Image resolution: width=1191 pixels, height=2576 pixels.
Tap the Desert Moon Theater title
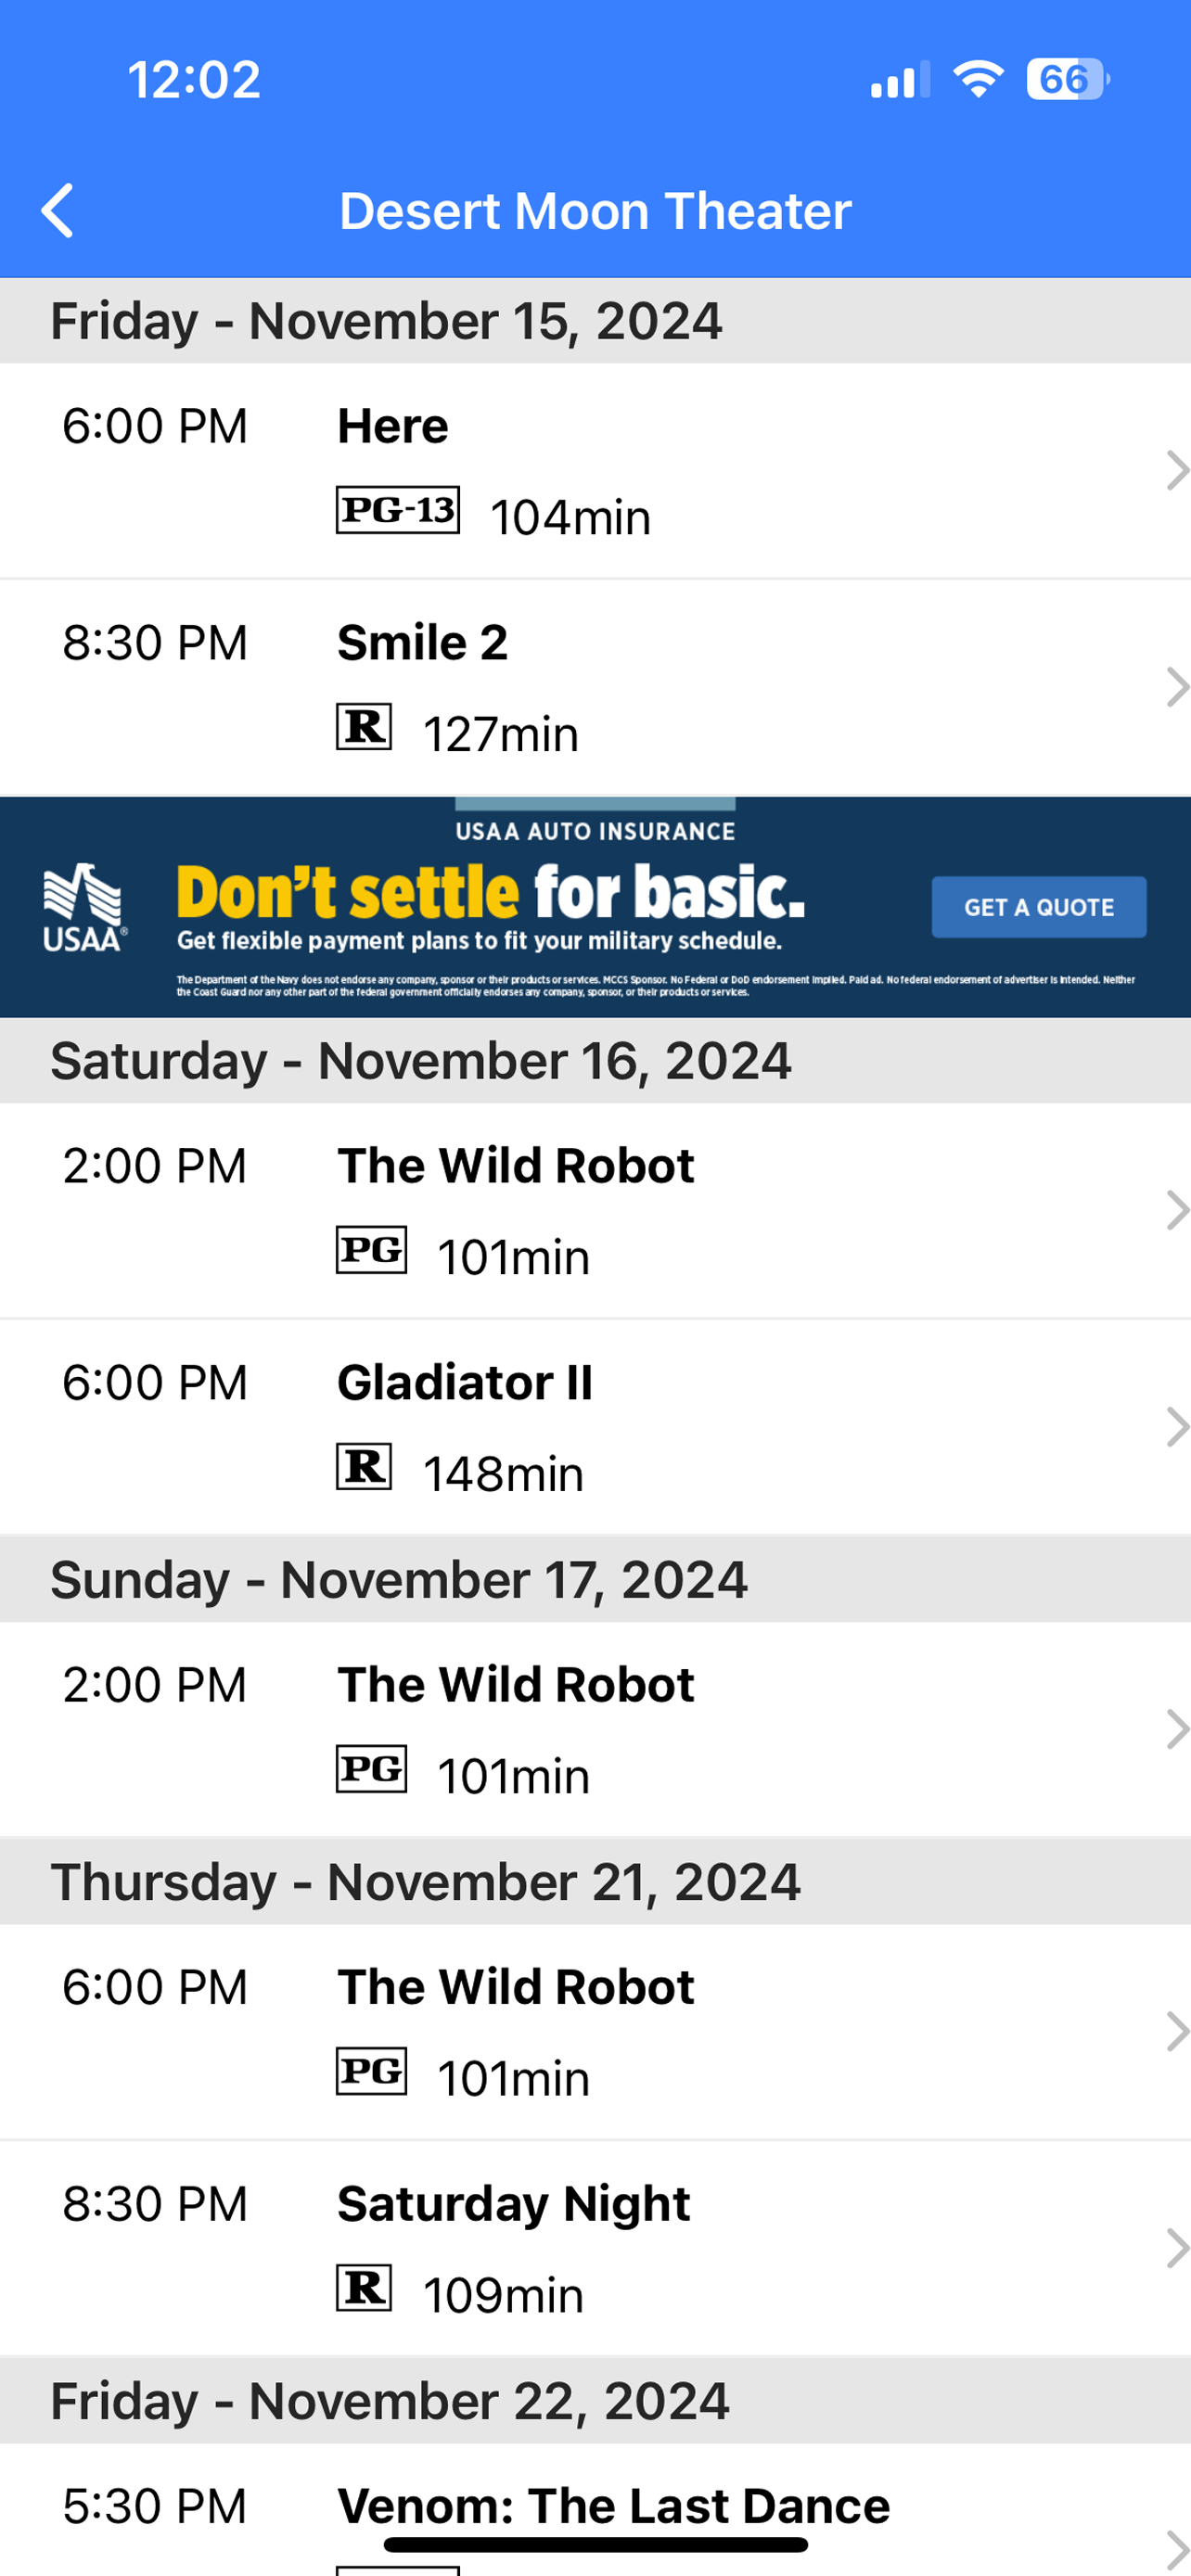coord(595,211)
